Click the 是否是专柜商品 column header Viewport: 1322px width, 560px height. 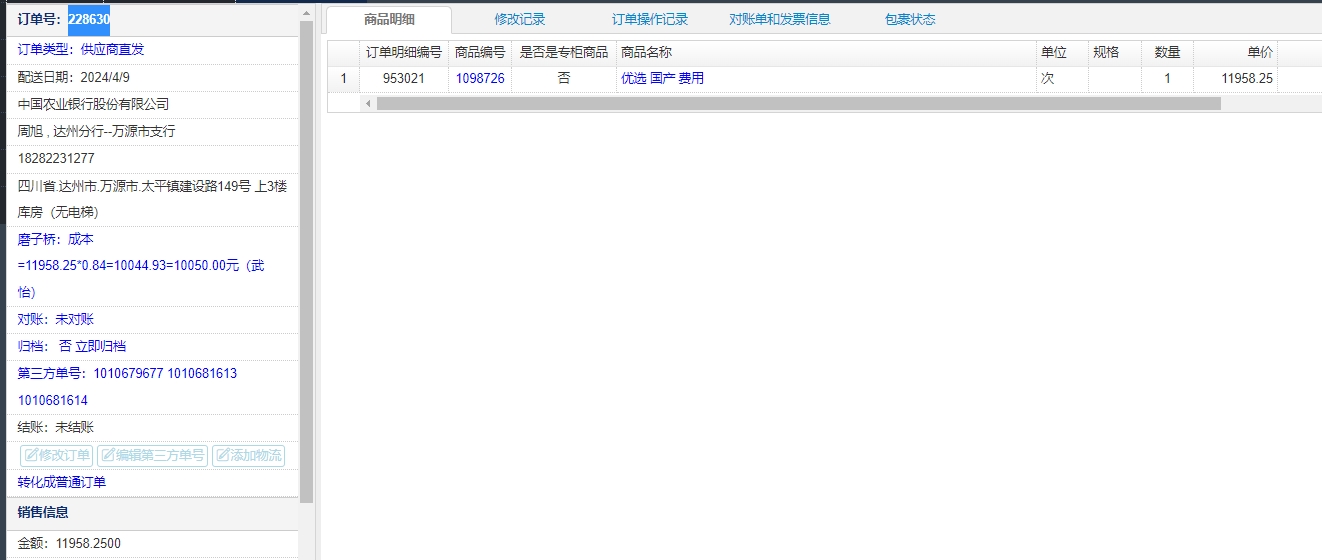pos(564,52)
